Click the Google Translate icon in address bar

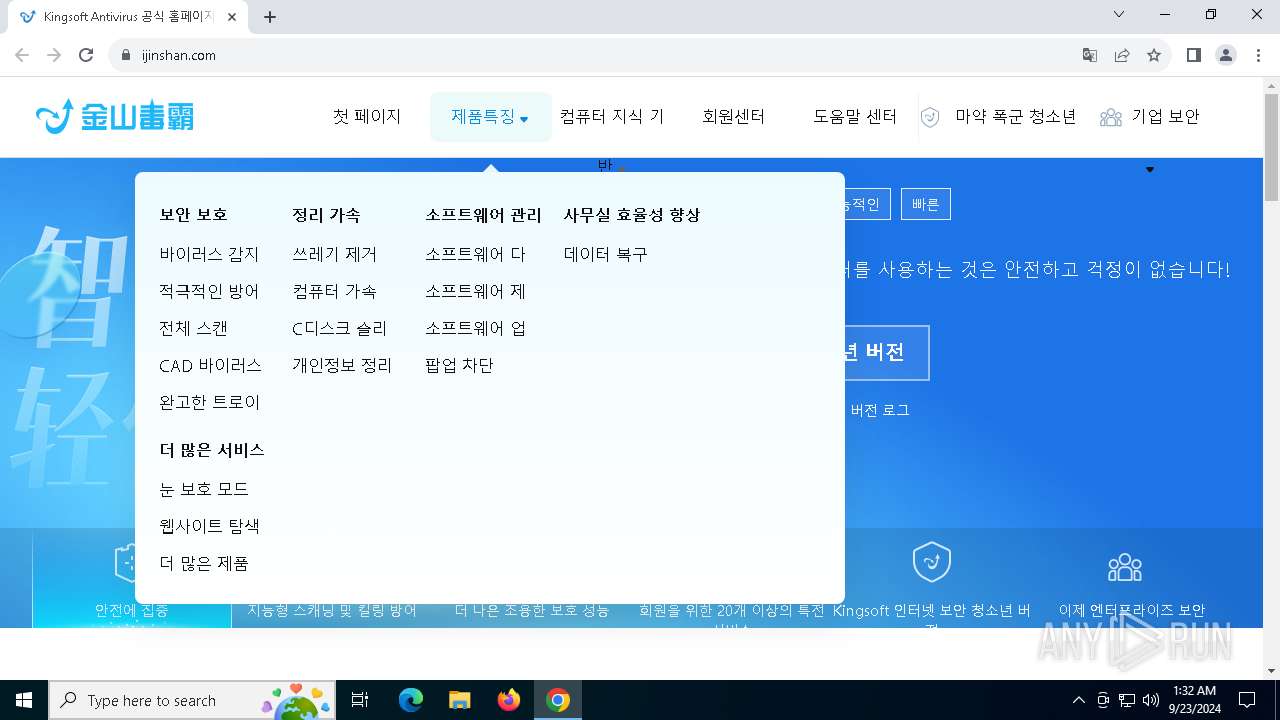(1090, 55)
